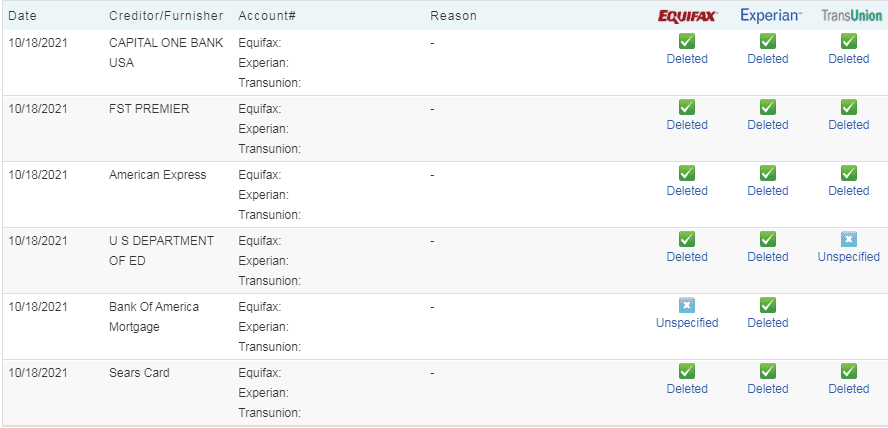Click the Experian logo column header
888x428 pixels.
pos(770,16)
